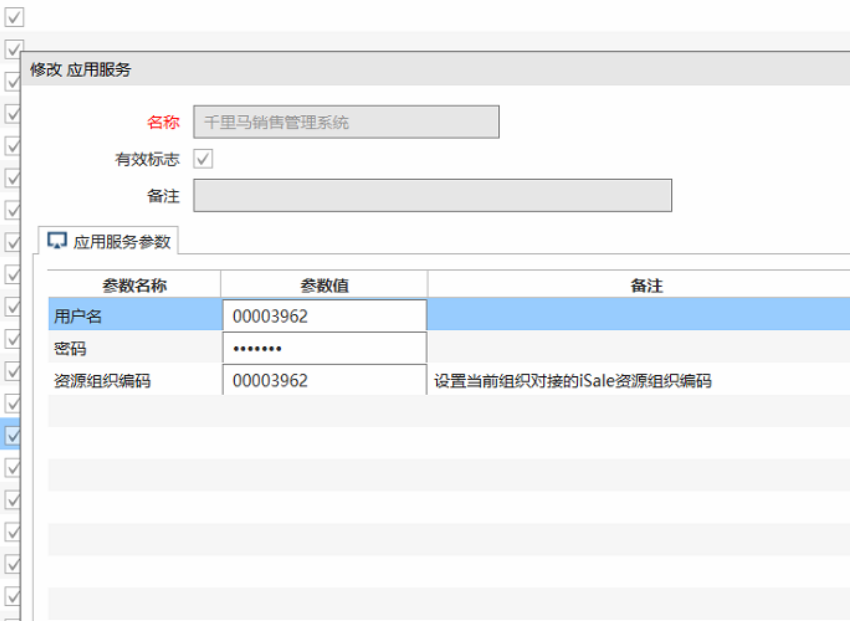Click the monitor icon on 应用服务参数 tab
The width and height of the screenshot is (855, 625).
(57, 241)
